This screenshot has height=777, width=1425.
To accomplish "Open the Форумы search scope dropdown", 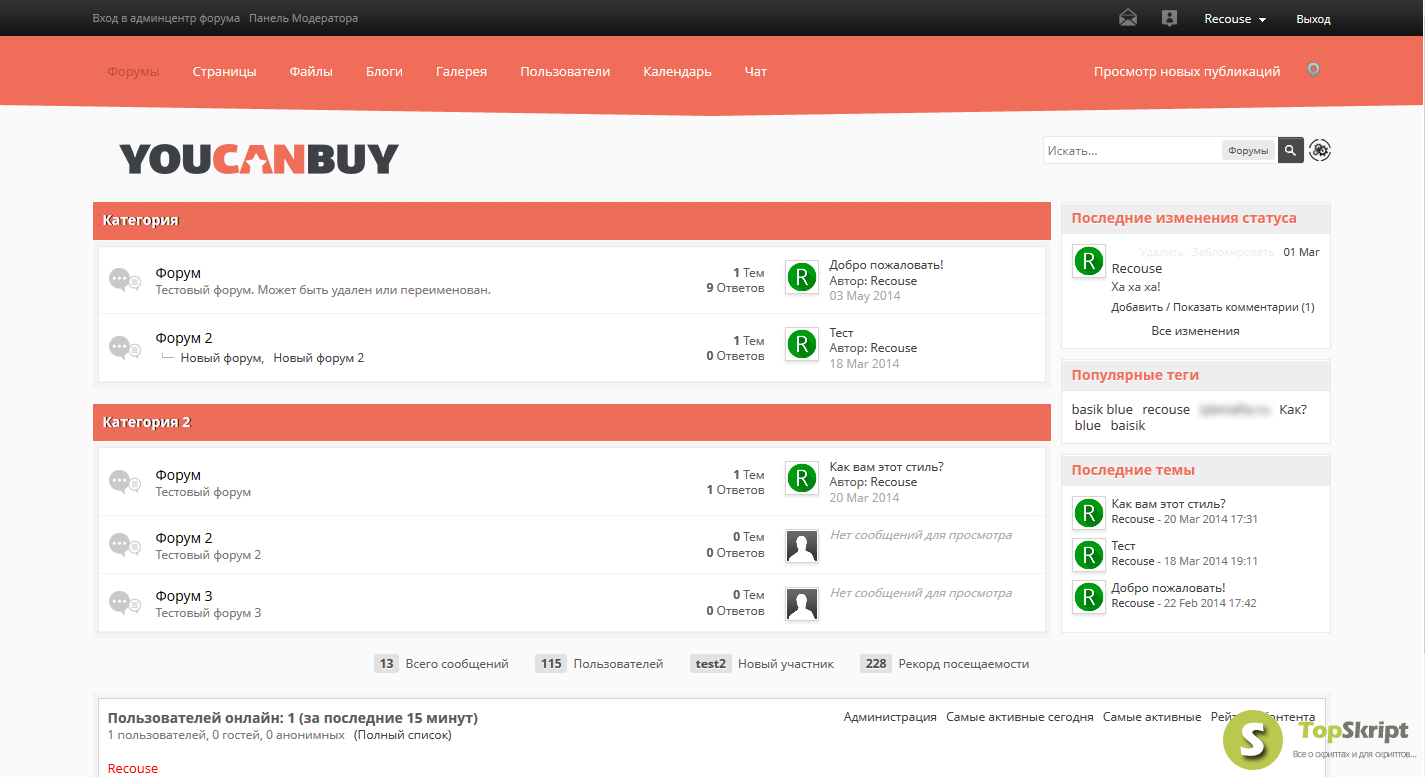I will click(1248, 150).
